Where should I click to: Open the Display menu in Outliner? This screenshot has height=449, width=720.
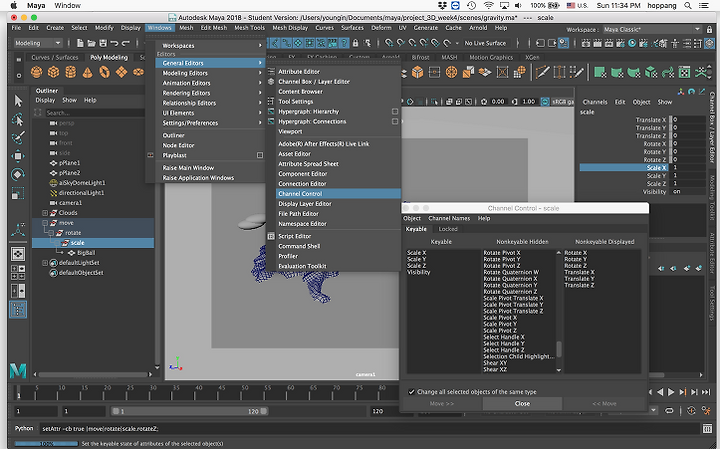click(45, 100)
